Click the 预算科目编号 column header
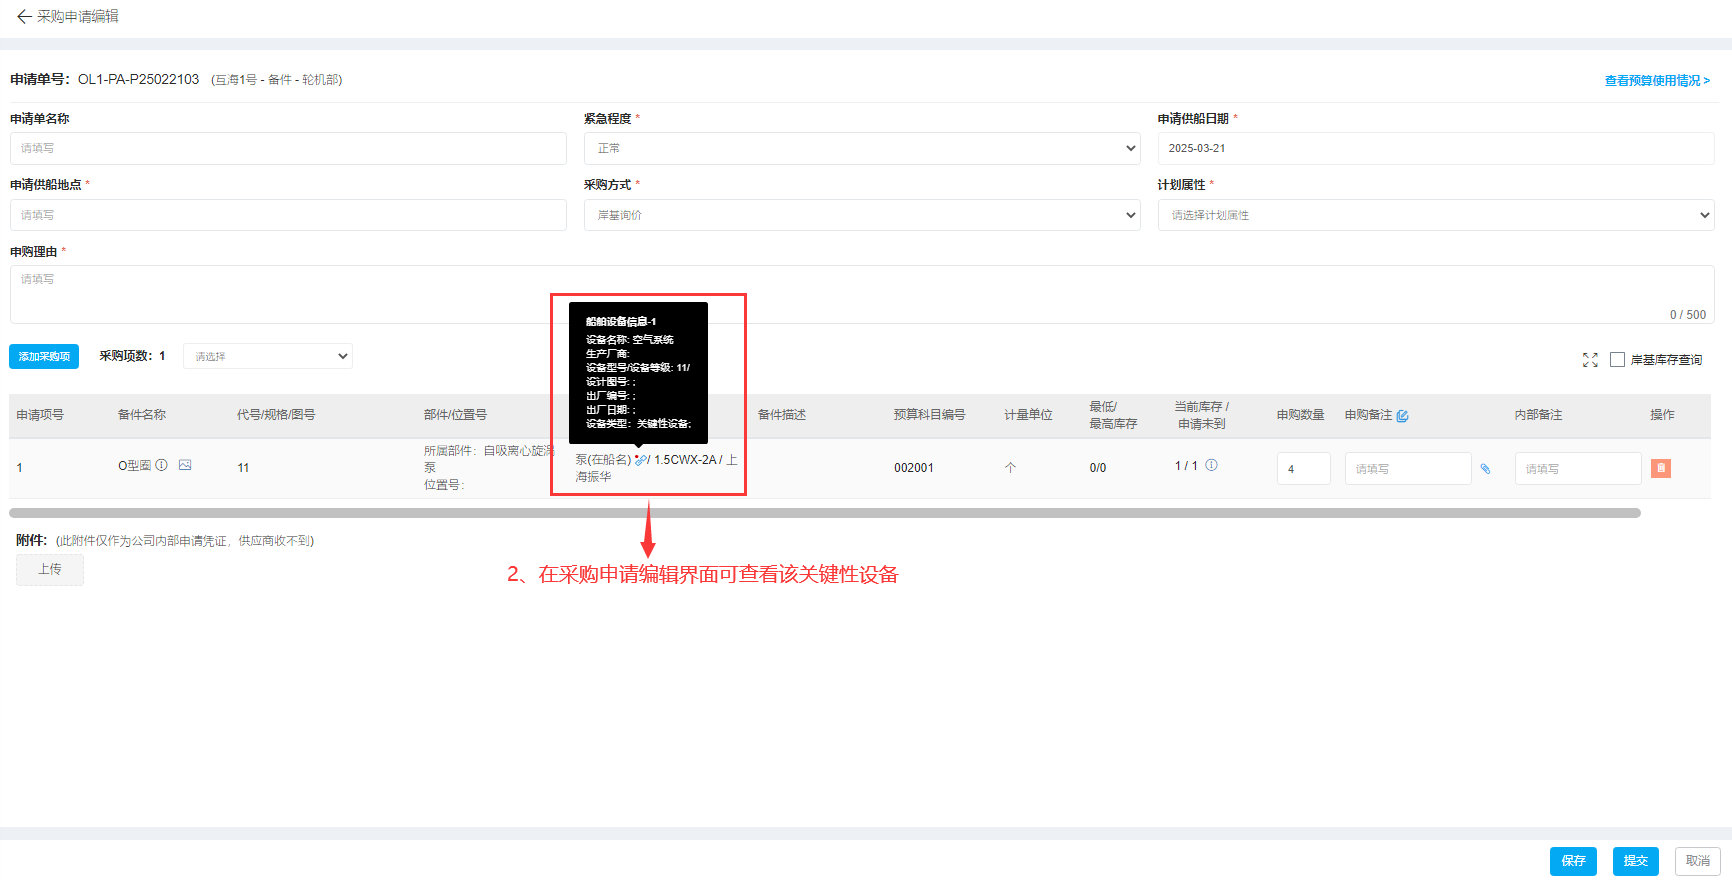 point(930,415)
